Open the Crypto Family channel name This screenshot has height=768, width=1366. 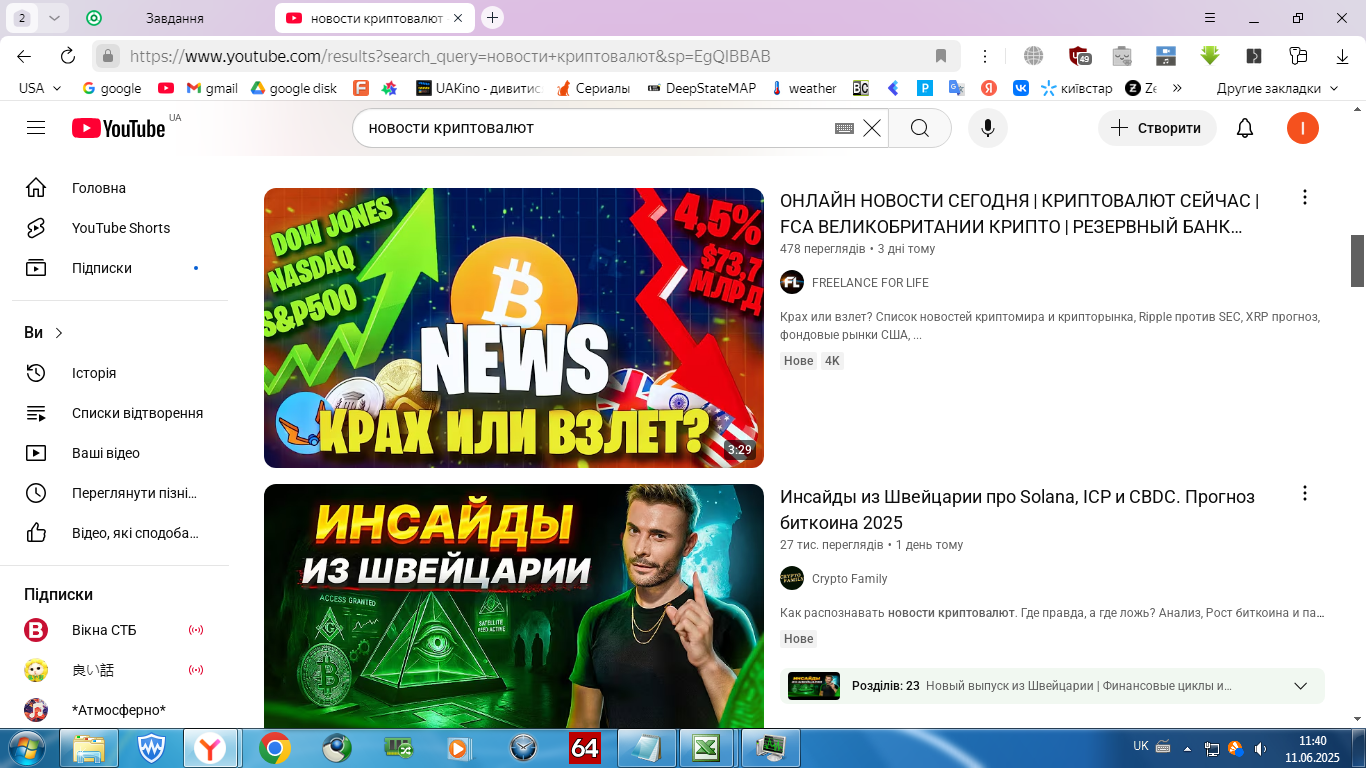tap(849, 579)
